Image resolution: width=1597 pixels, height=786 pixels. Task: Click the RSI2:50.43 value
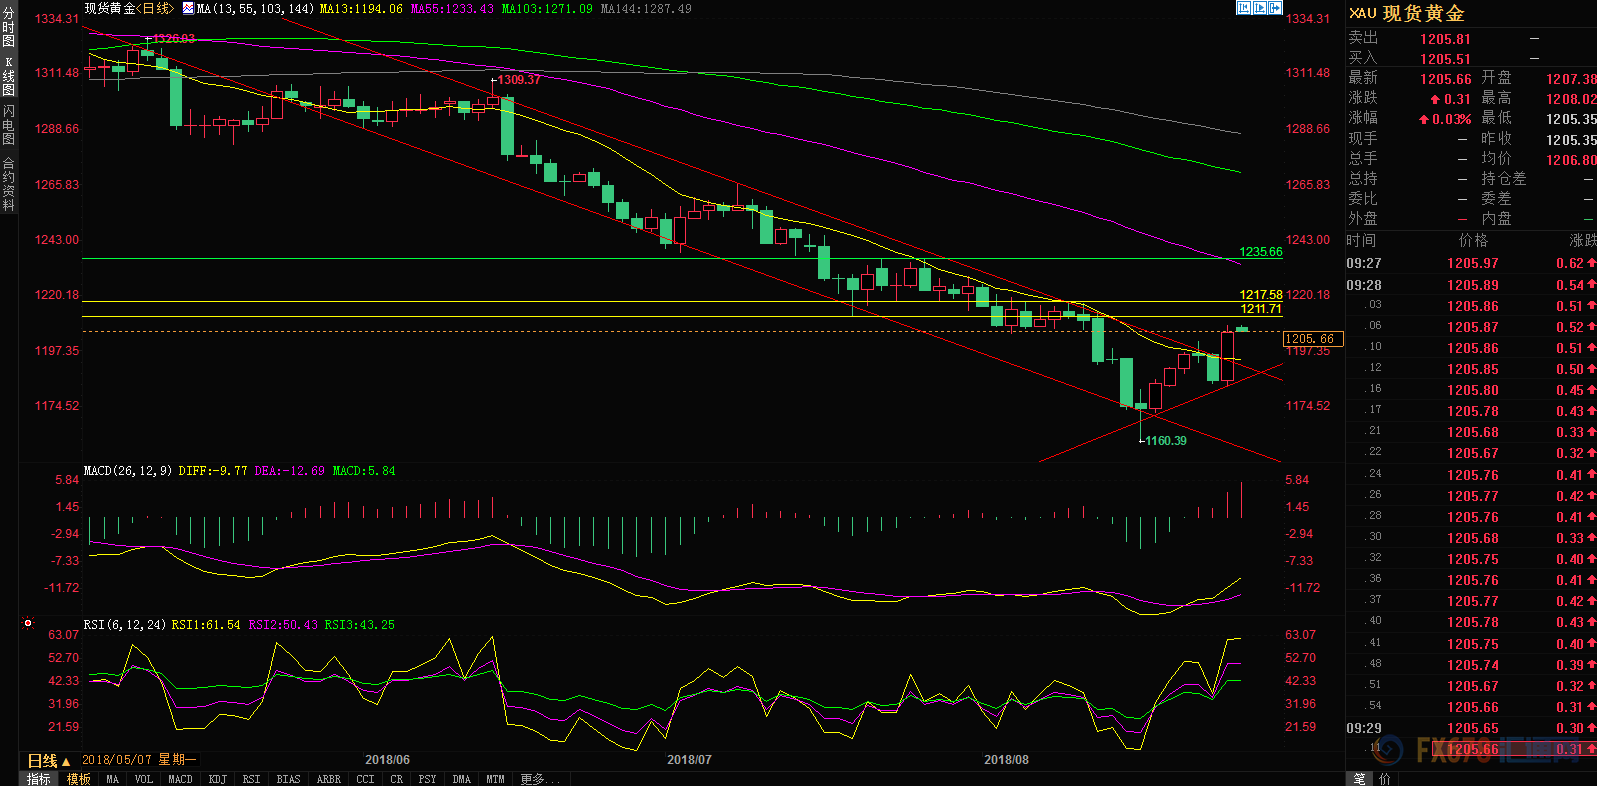[283, 624]
